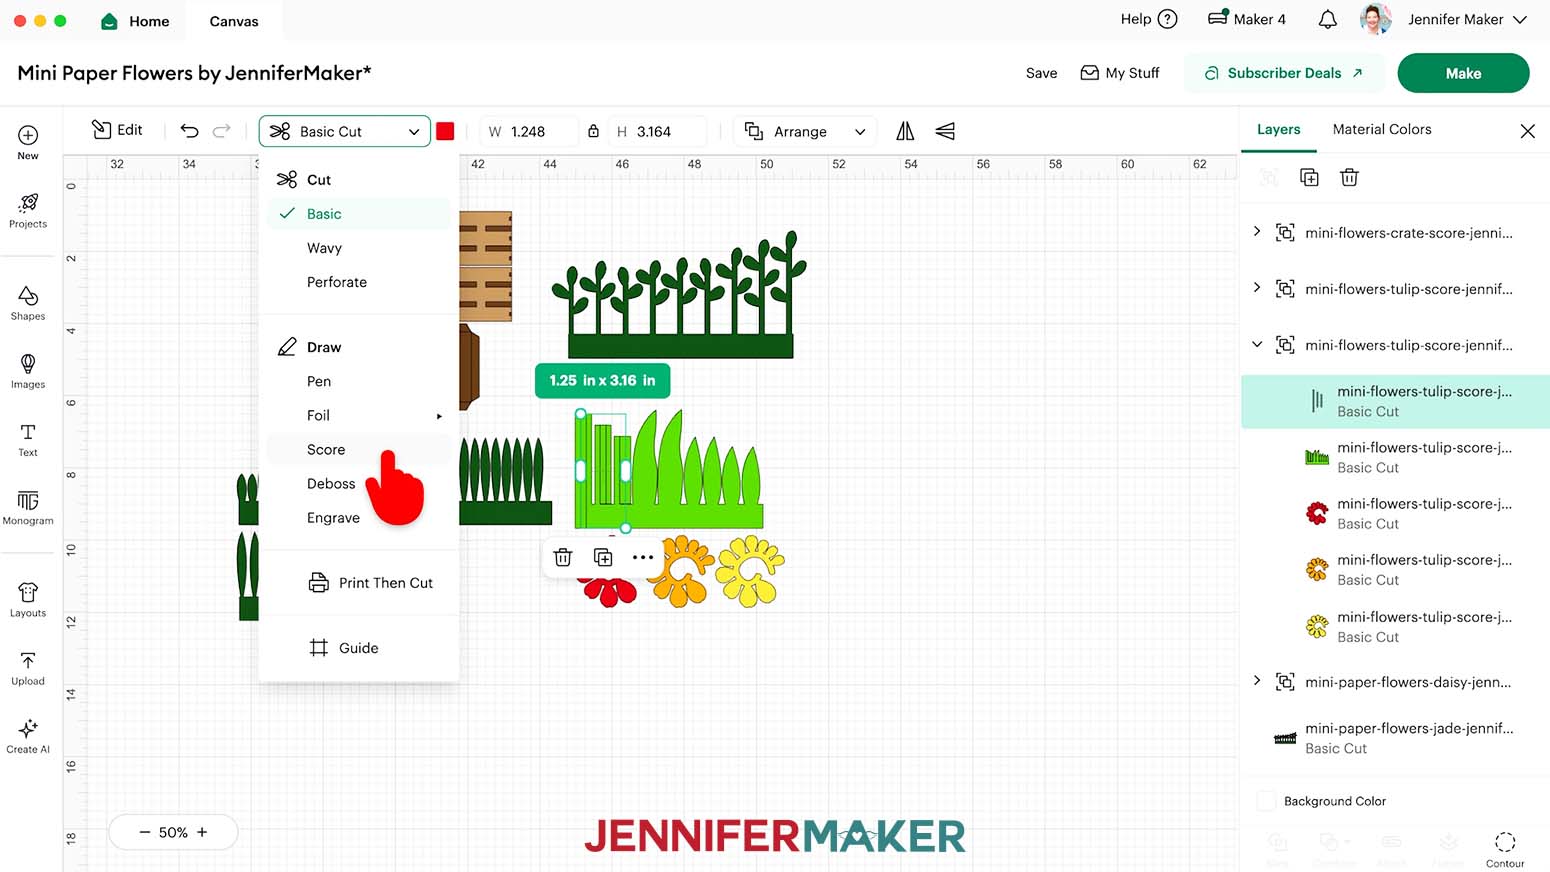This screenshot has width=1550, height=872.
Task: Click trash icon on canvas floating toolbar
Action: point(563,557)
